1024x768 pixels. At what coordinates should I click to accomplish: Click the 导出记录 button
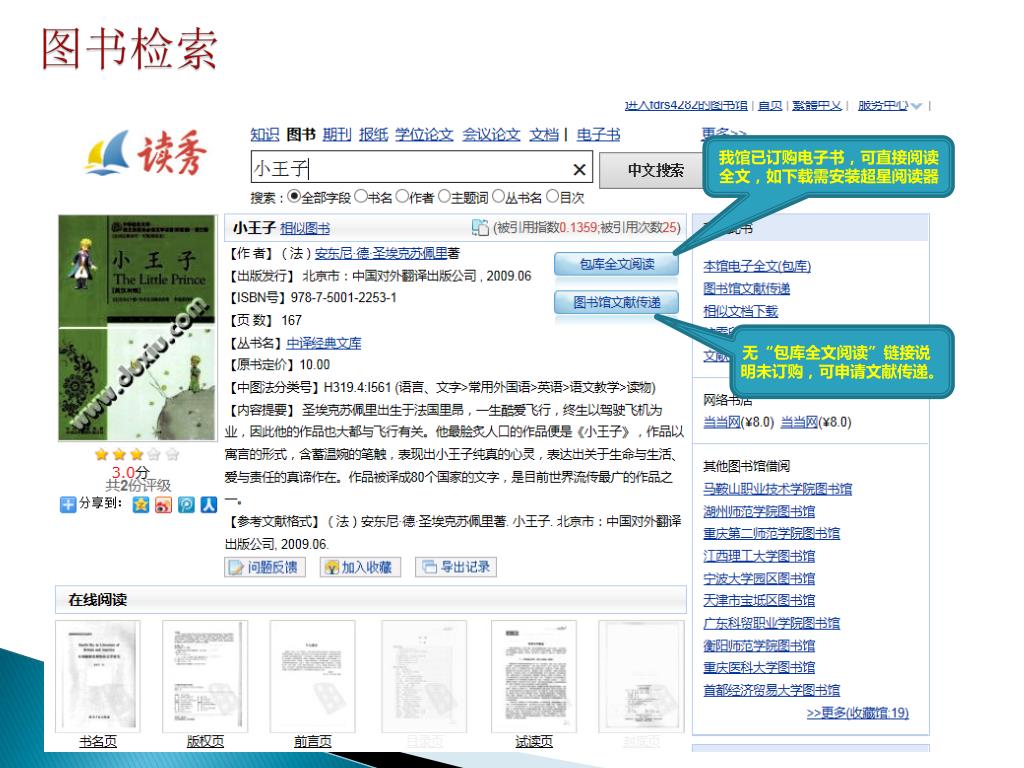(x=456, y=567)
